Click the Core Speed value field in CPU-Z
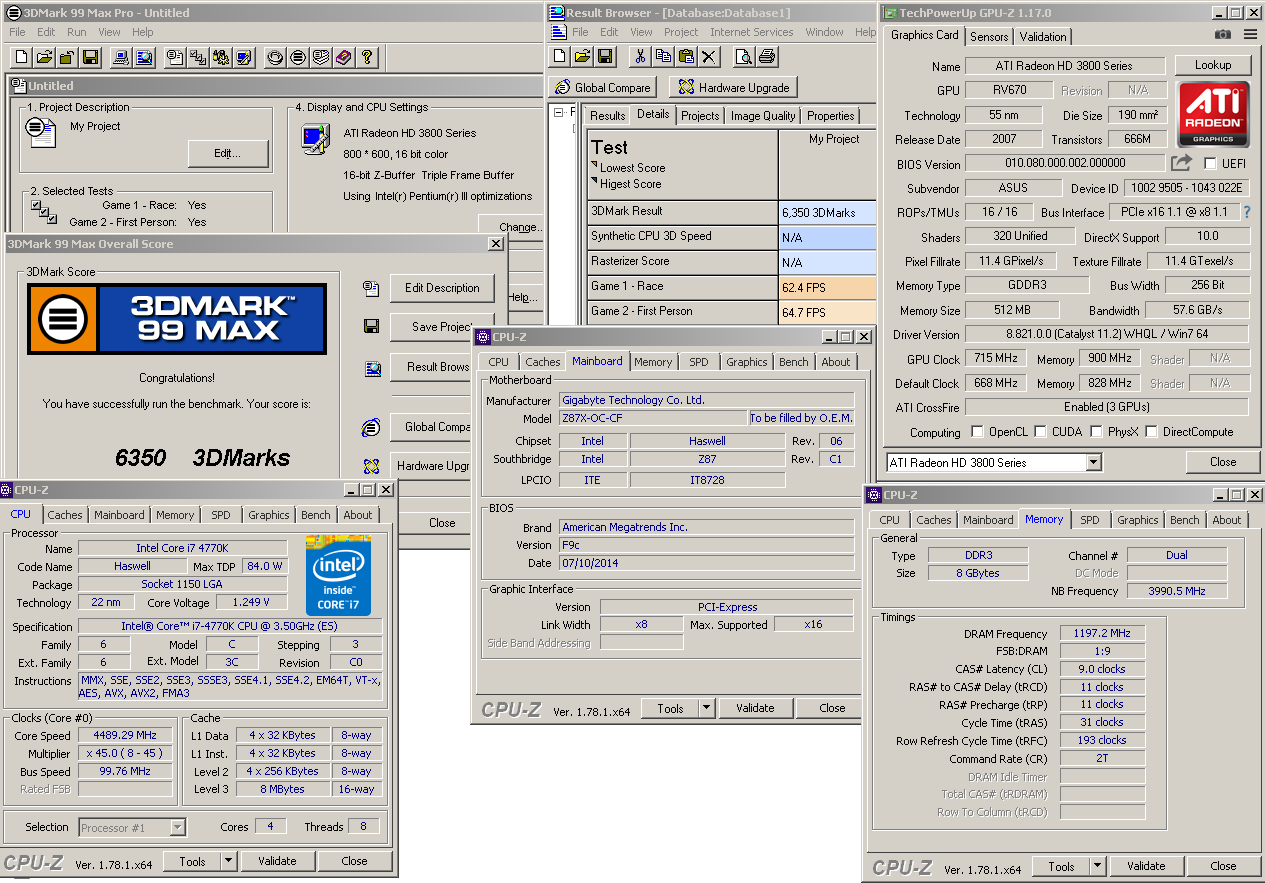 tap(126, 736)
